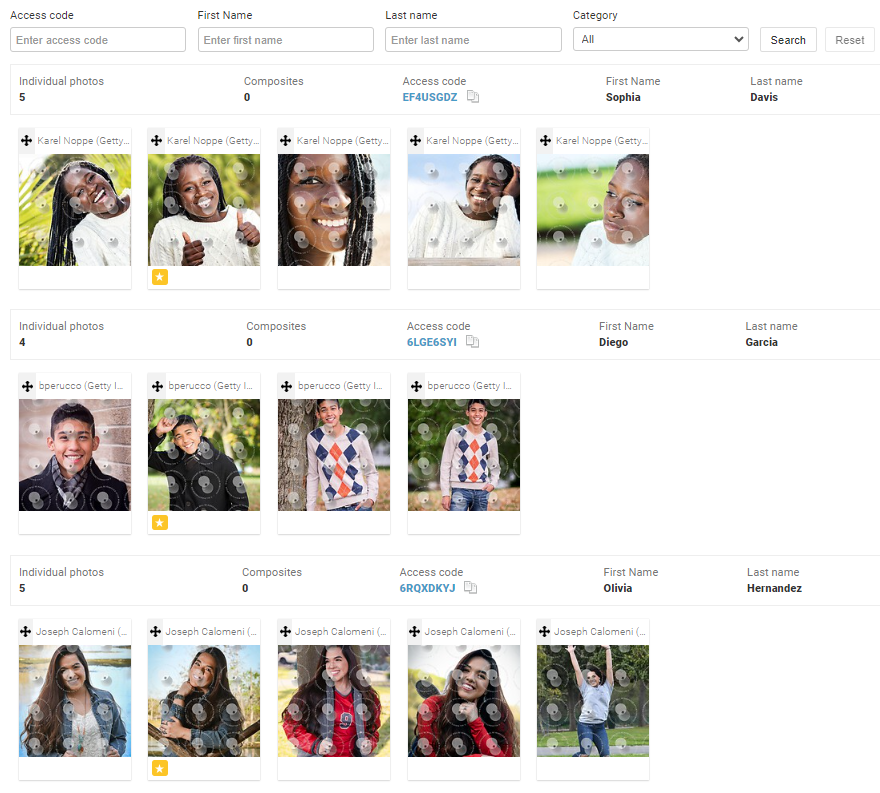Click move handle on Olivia's first photo
This screenshot has width=880, height=793.
(x=26, y=631)
